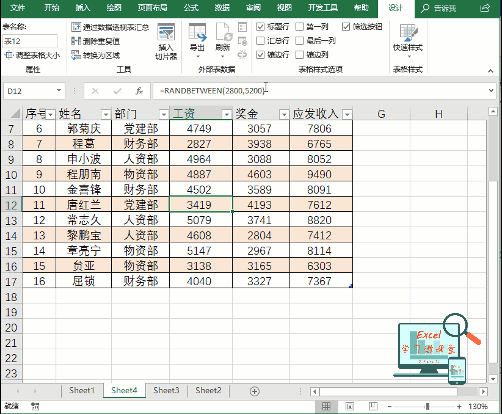Expand the formula bar
Image resolution: width=502 pixels, height=414 pixels.
pyautogui.click(x=491, y=90)
